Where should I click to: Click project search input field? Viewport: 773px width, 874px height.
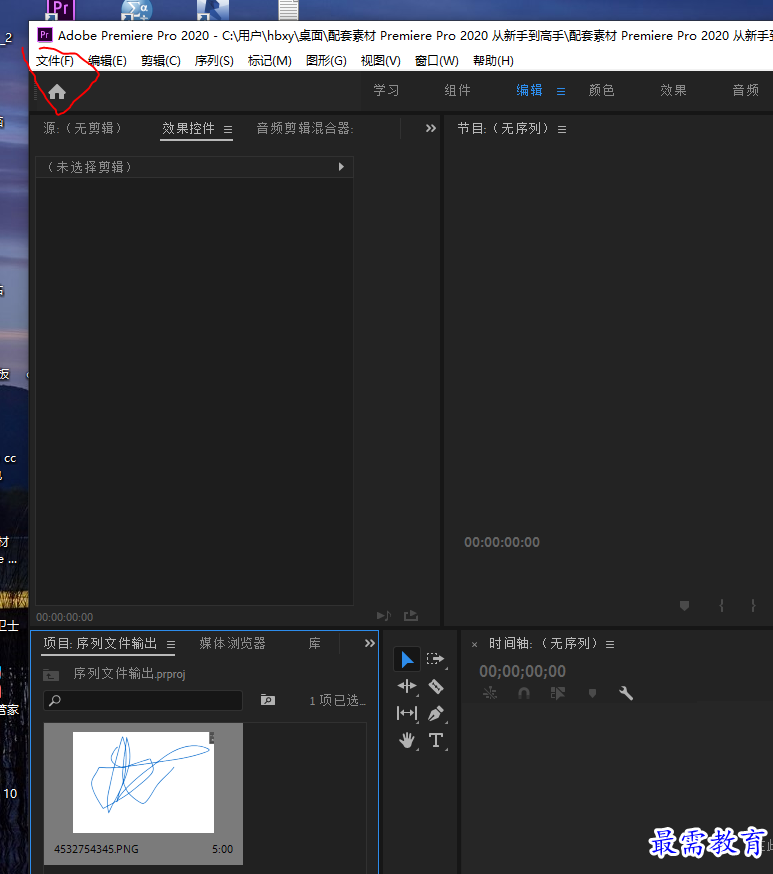click(x=143, y=700)
